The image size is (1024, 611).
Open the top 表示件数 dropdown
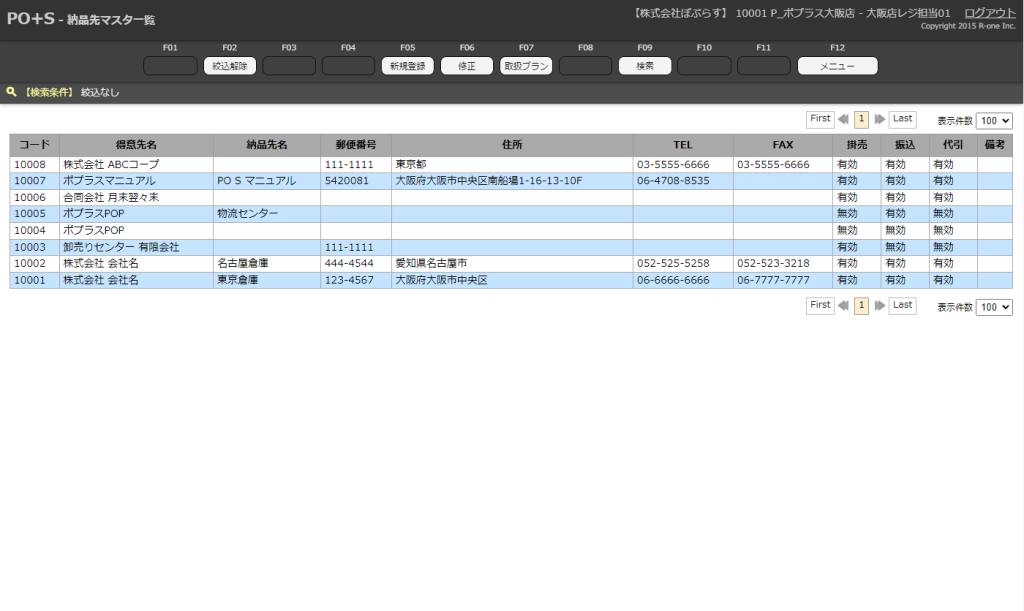tap(993, 120)
